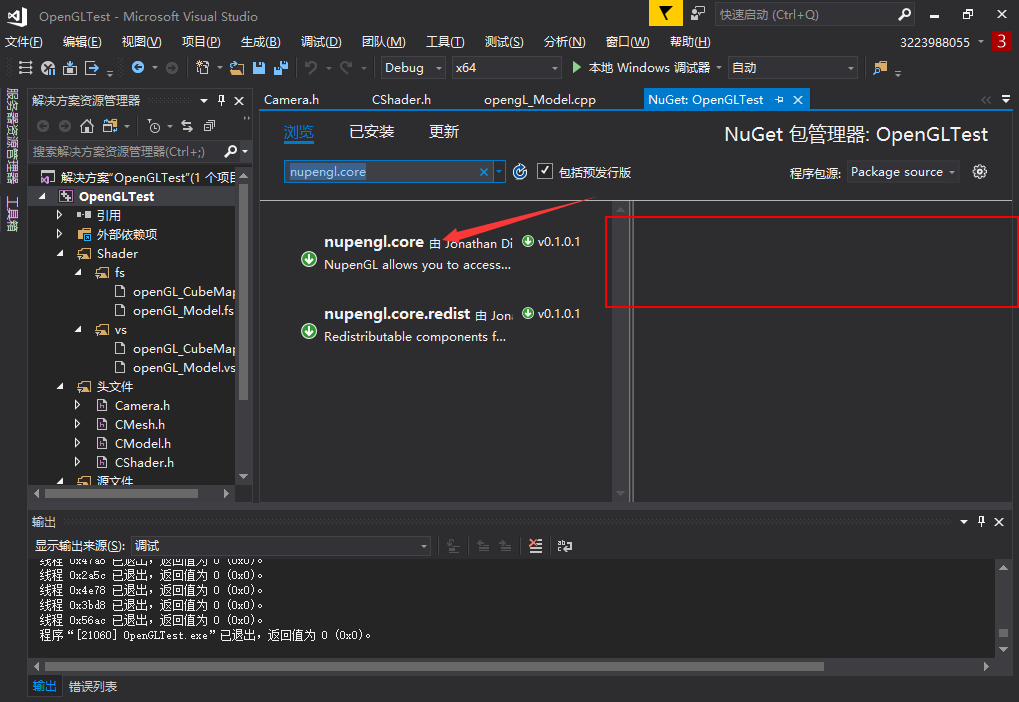Click the save file icon
This screenshot has width=1019, height=702.
coord(259,68)
